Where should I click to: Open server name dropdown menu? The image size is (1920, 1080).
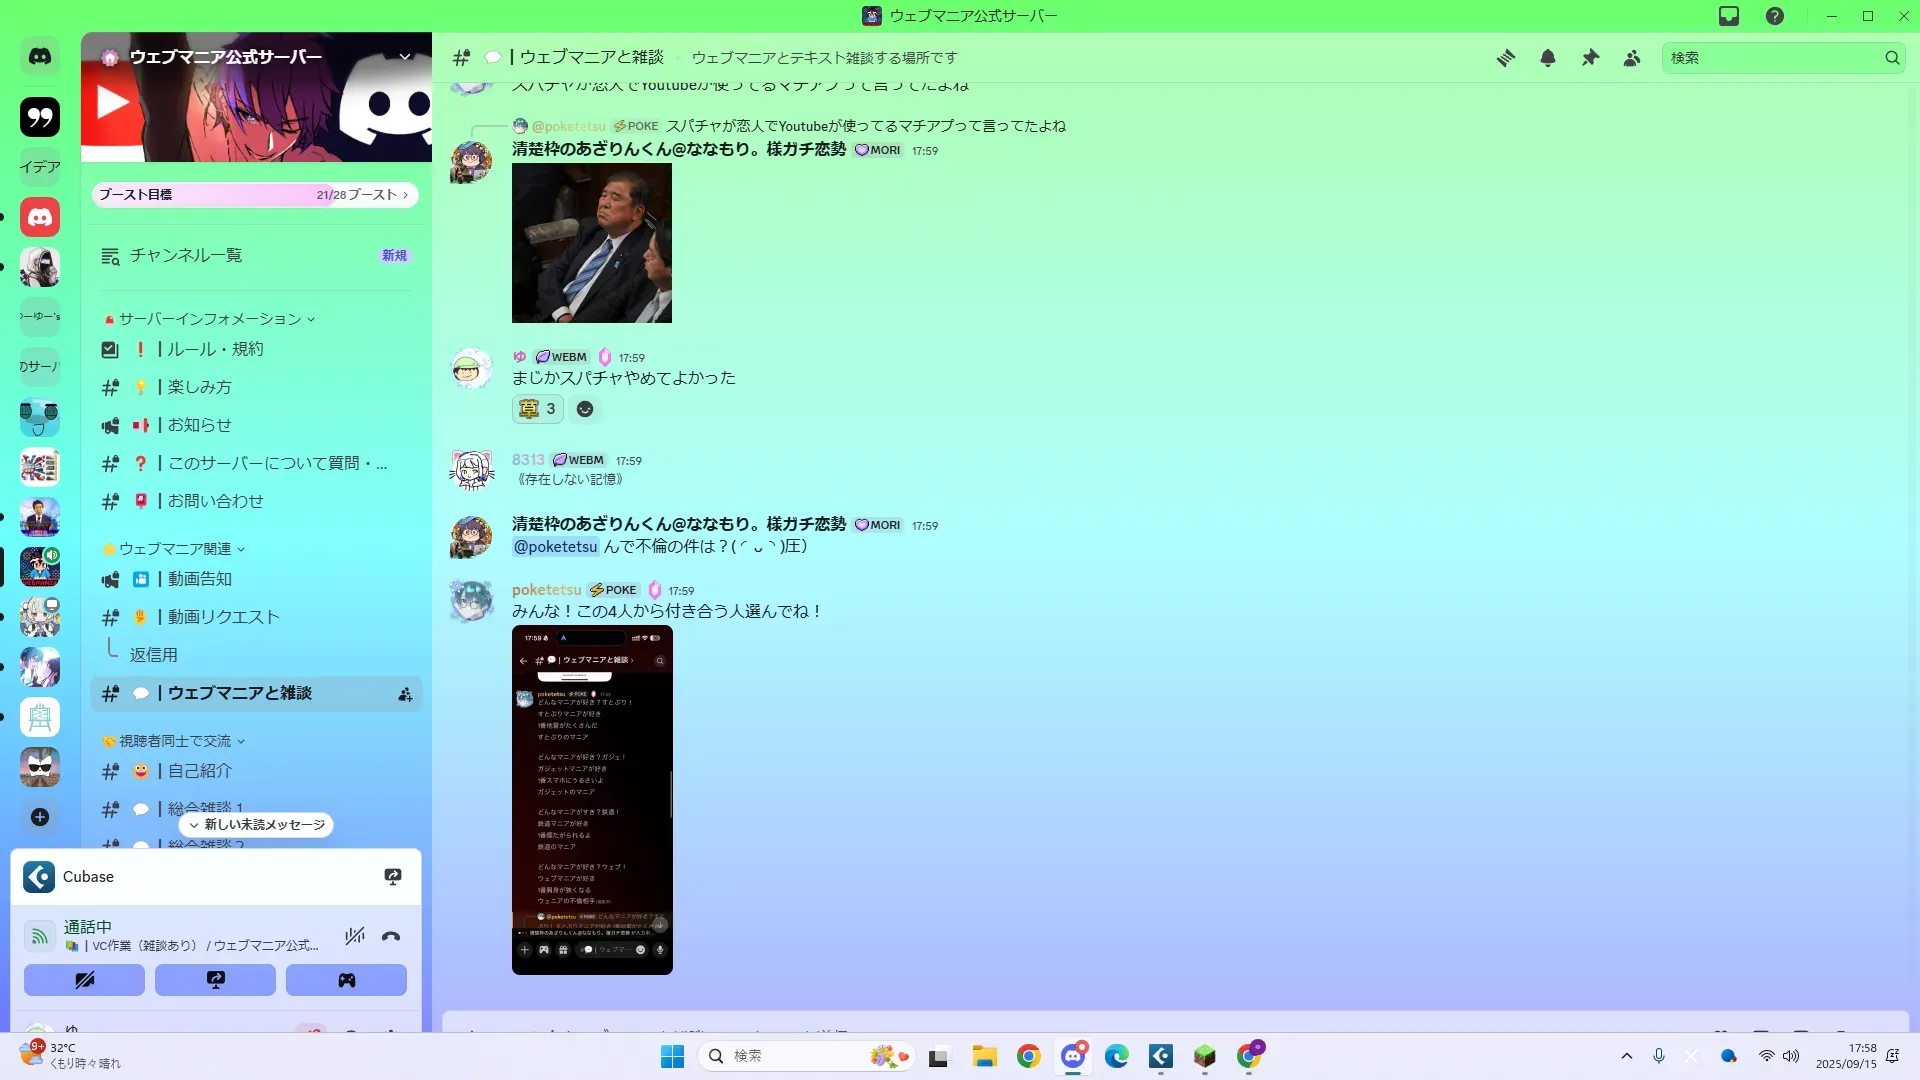click(405, 57)
